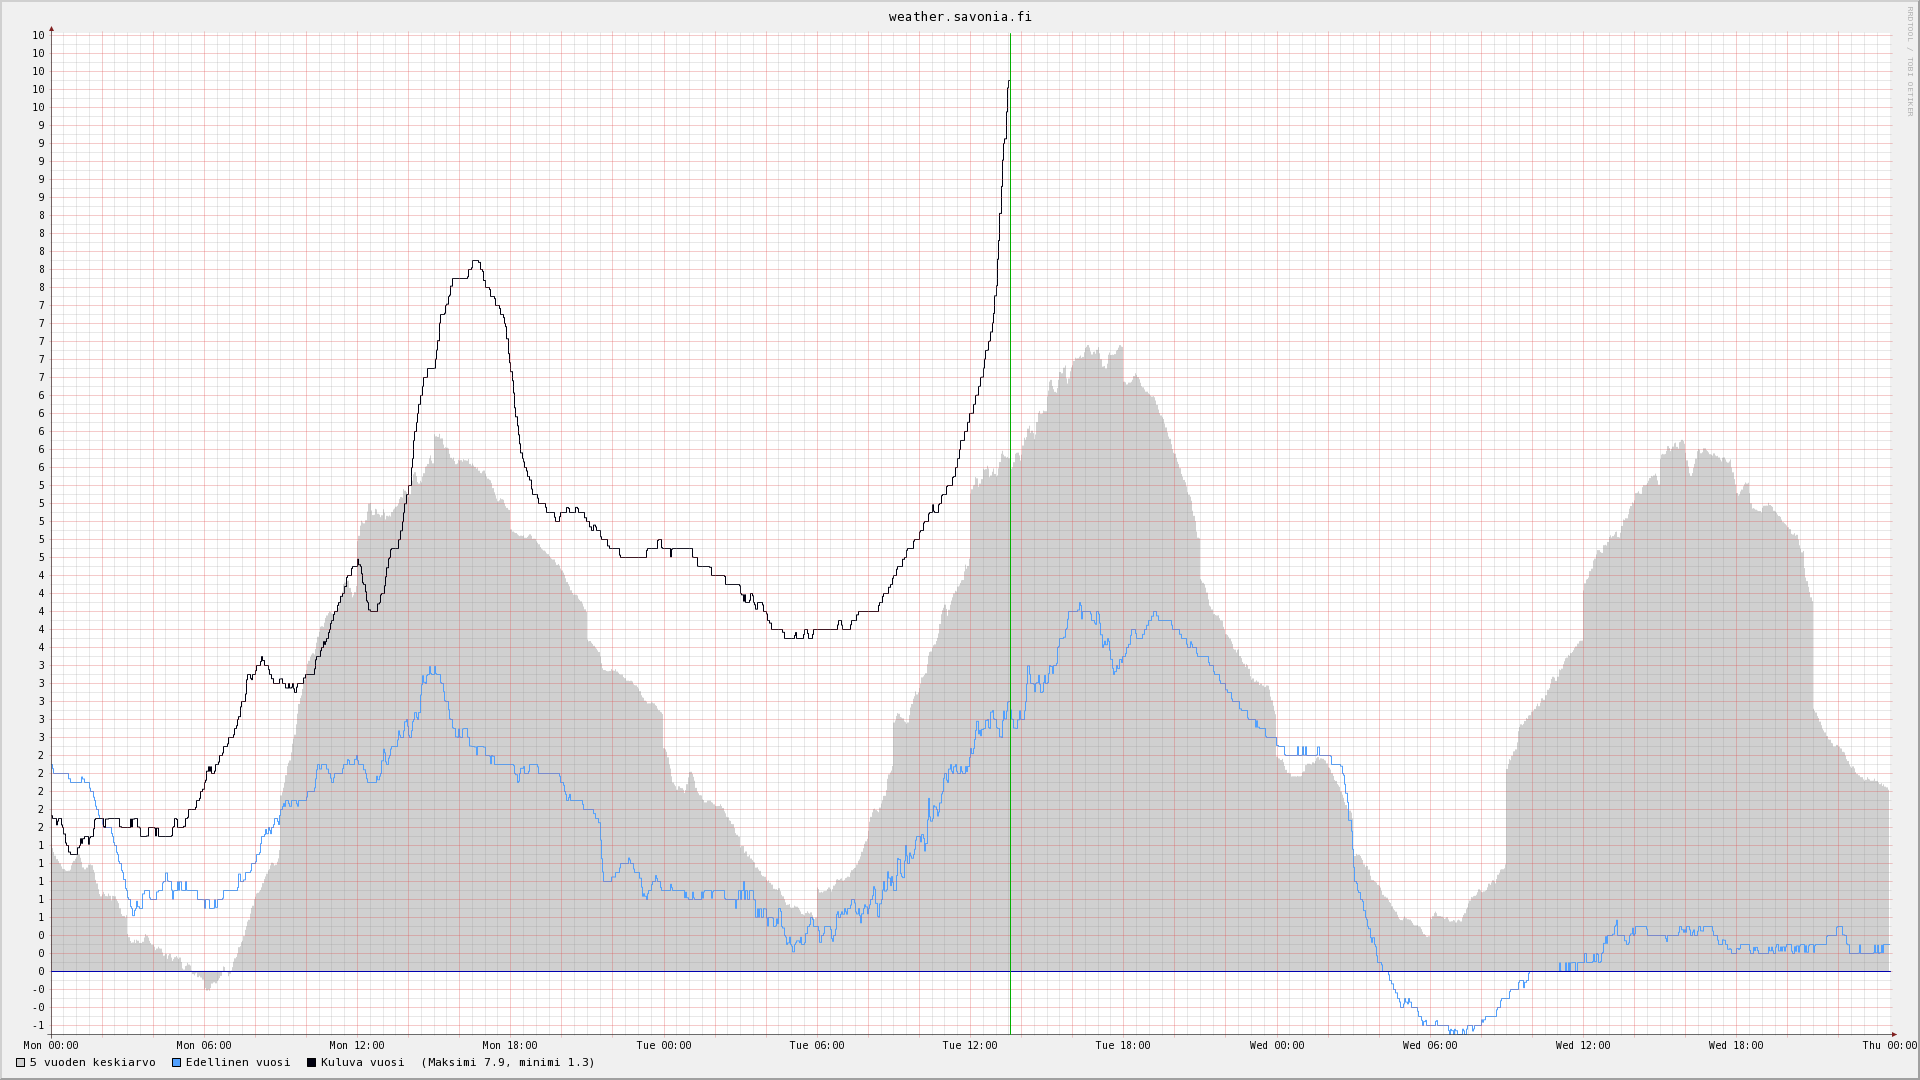Click the weather.savonia.fi chart title

(x=960, y=17)
